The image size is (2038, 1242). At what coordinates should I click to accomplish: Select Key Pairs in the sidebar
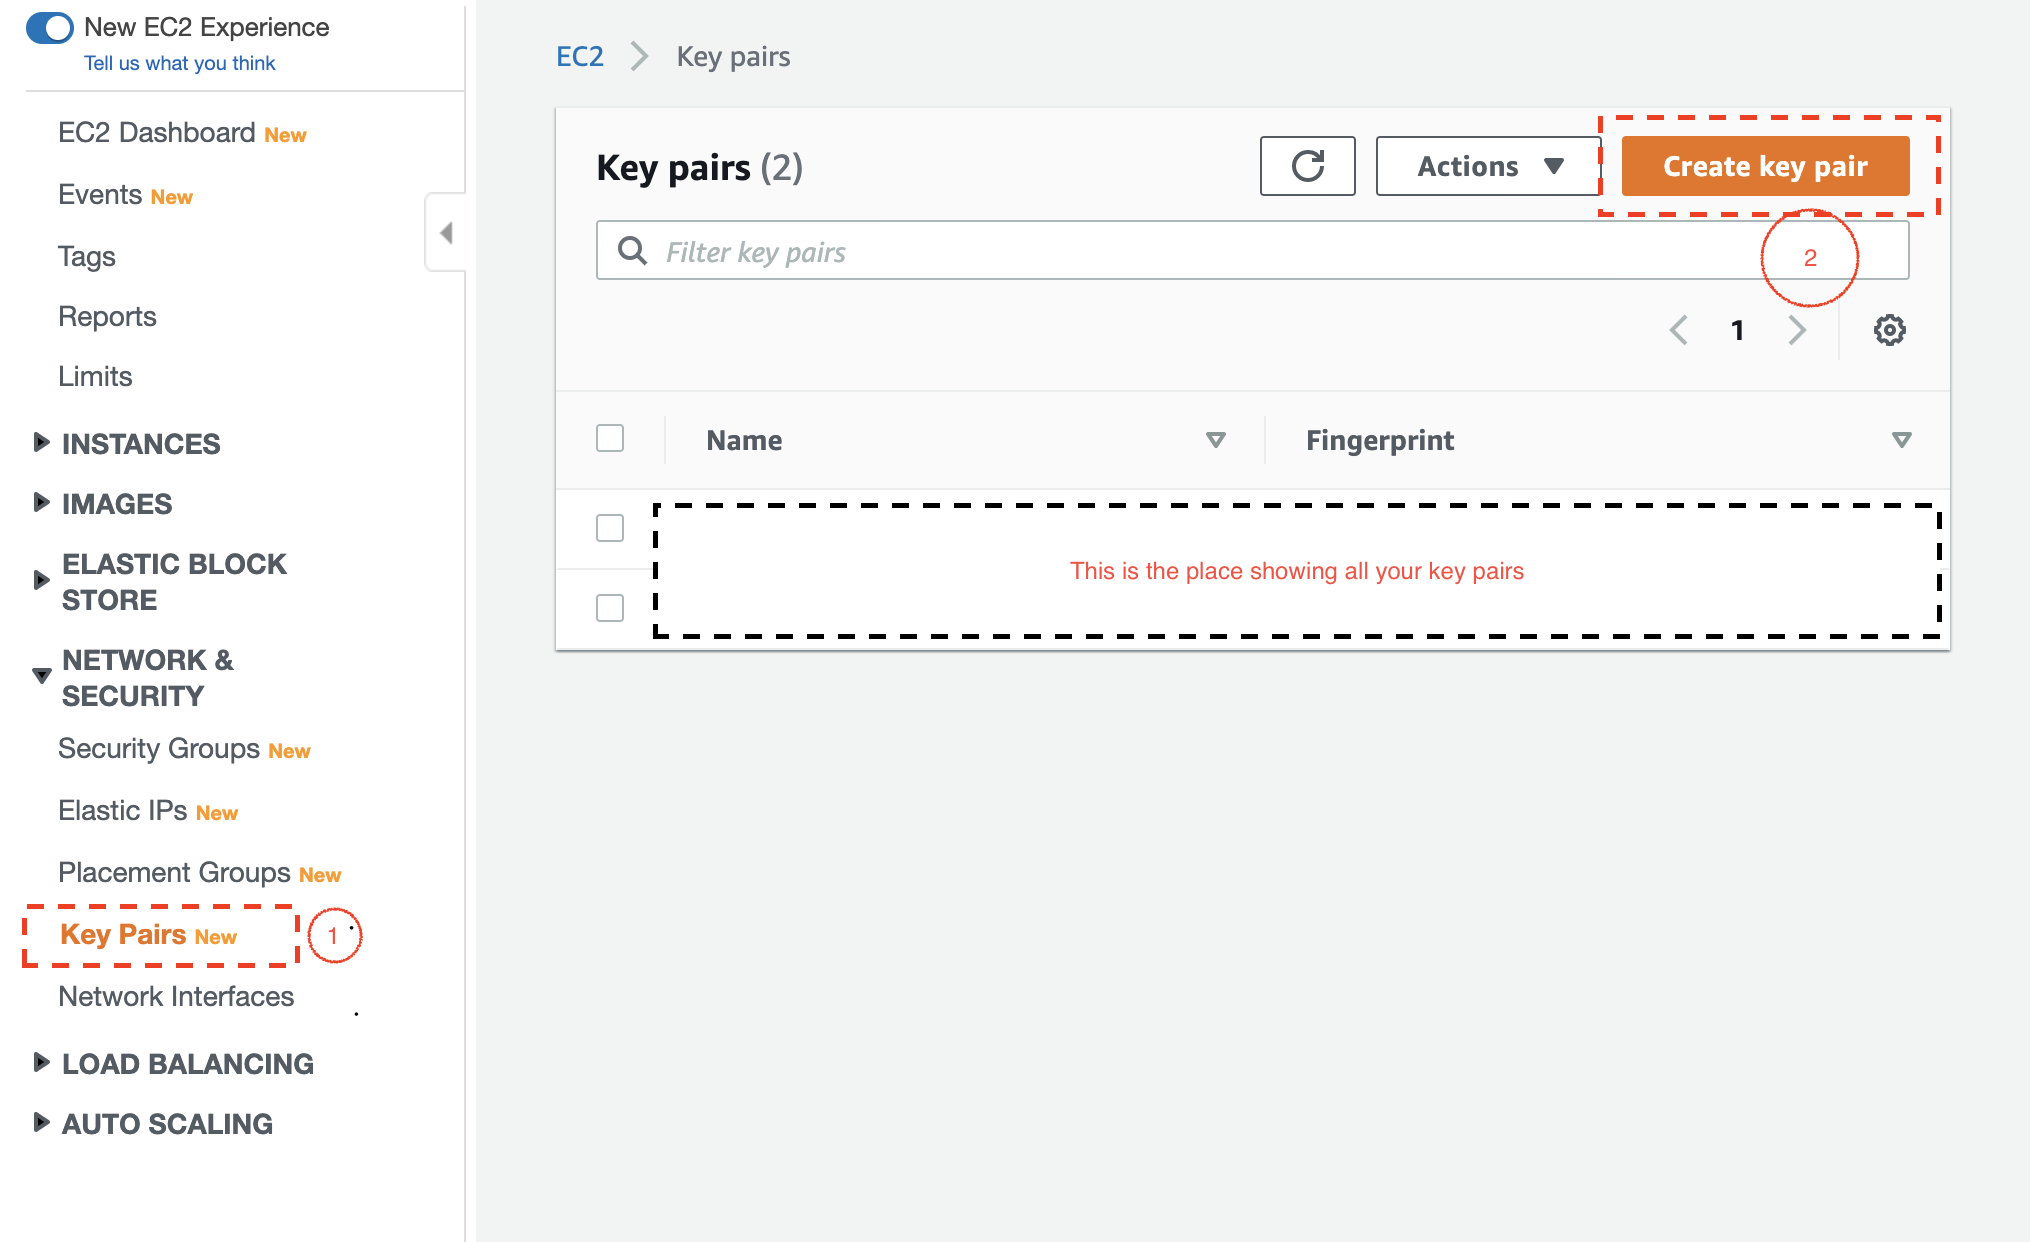(123, 934)
